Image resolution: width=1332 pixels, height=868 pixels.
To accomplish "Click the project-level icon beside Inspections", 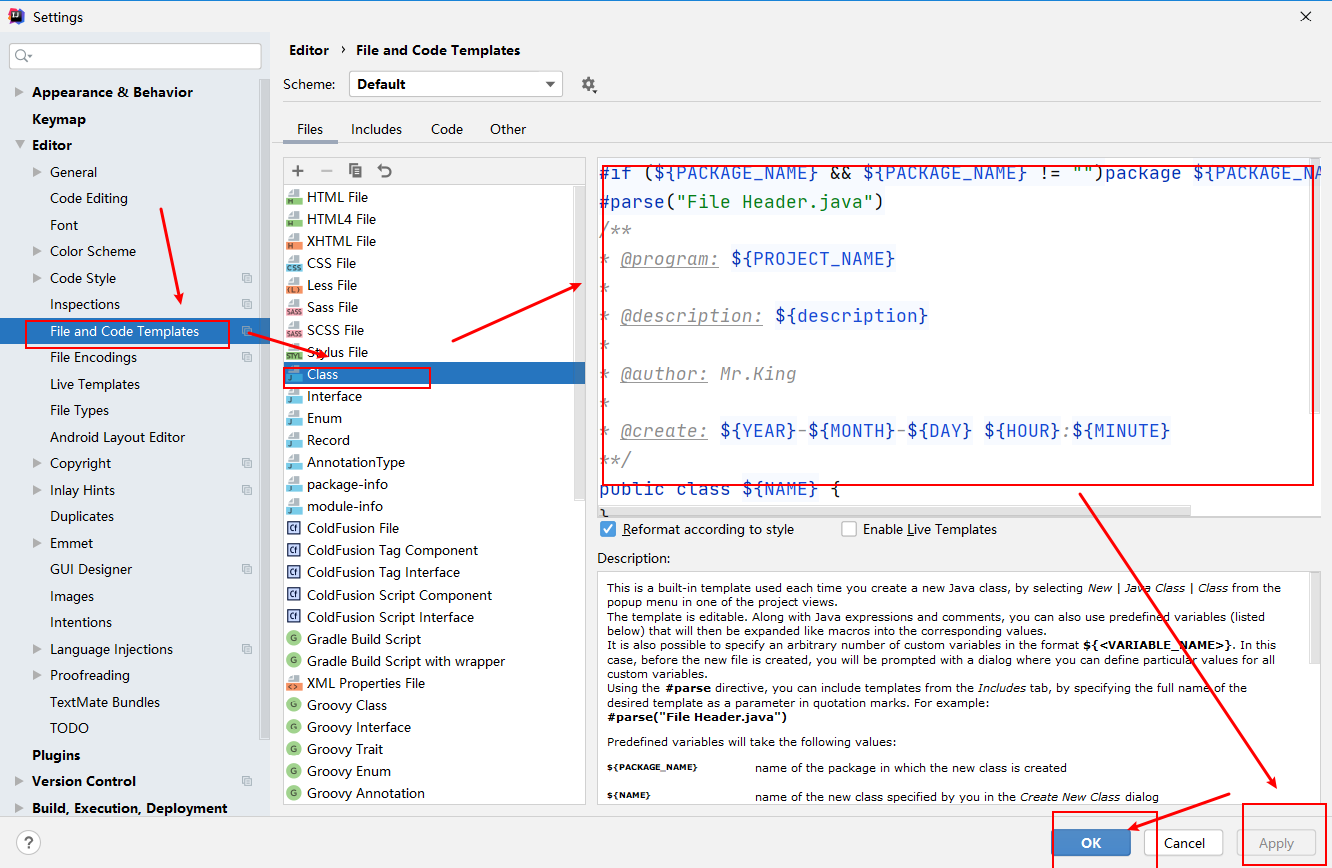I will pos(247,304).
